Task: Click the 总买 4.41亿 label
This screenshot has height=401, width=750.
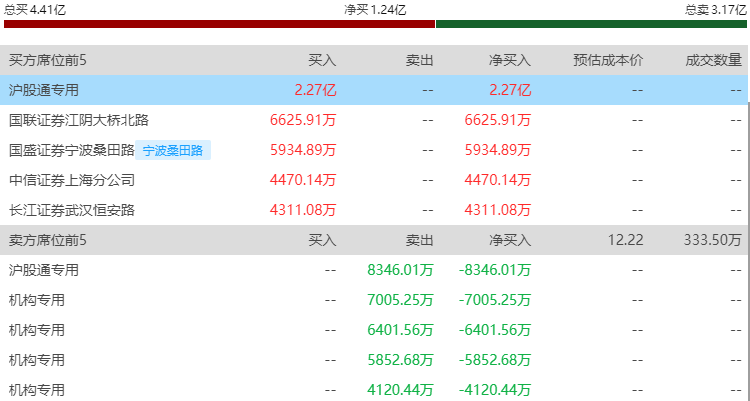Action: pyautogui.click(x=34, y=10)
